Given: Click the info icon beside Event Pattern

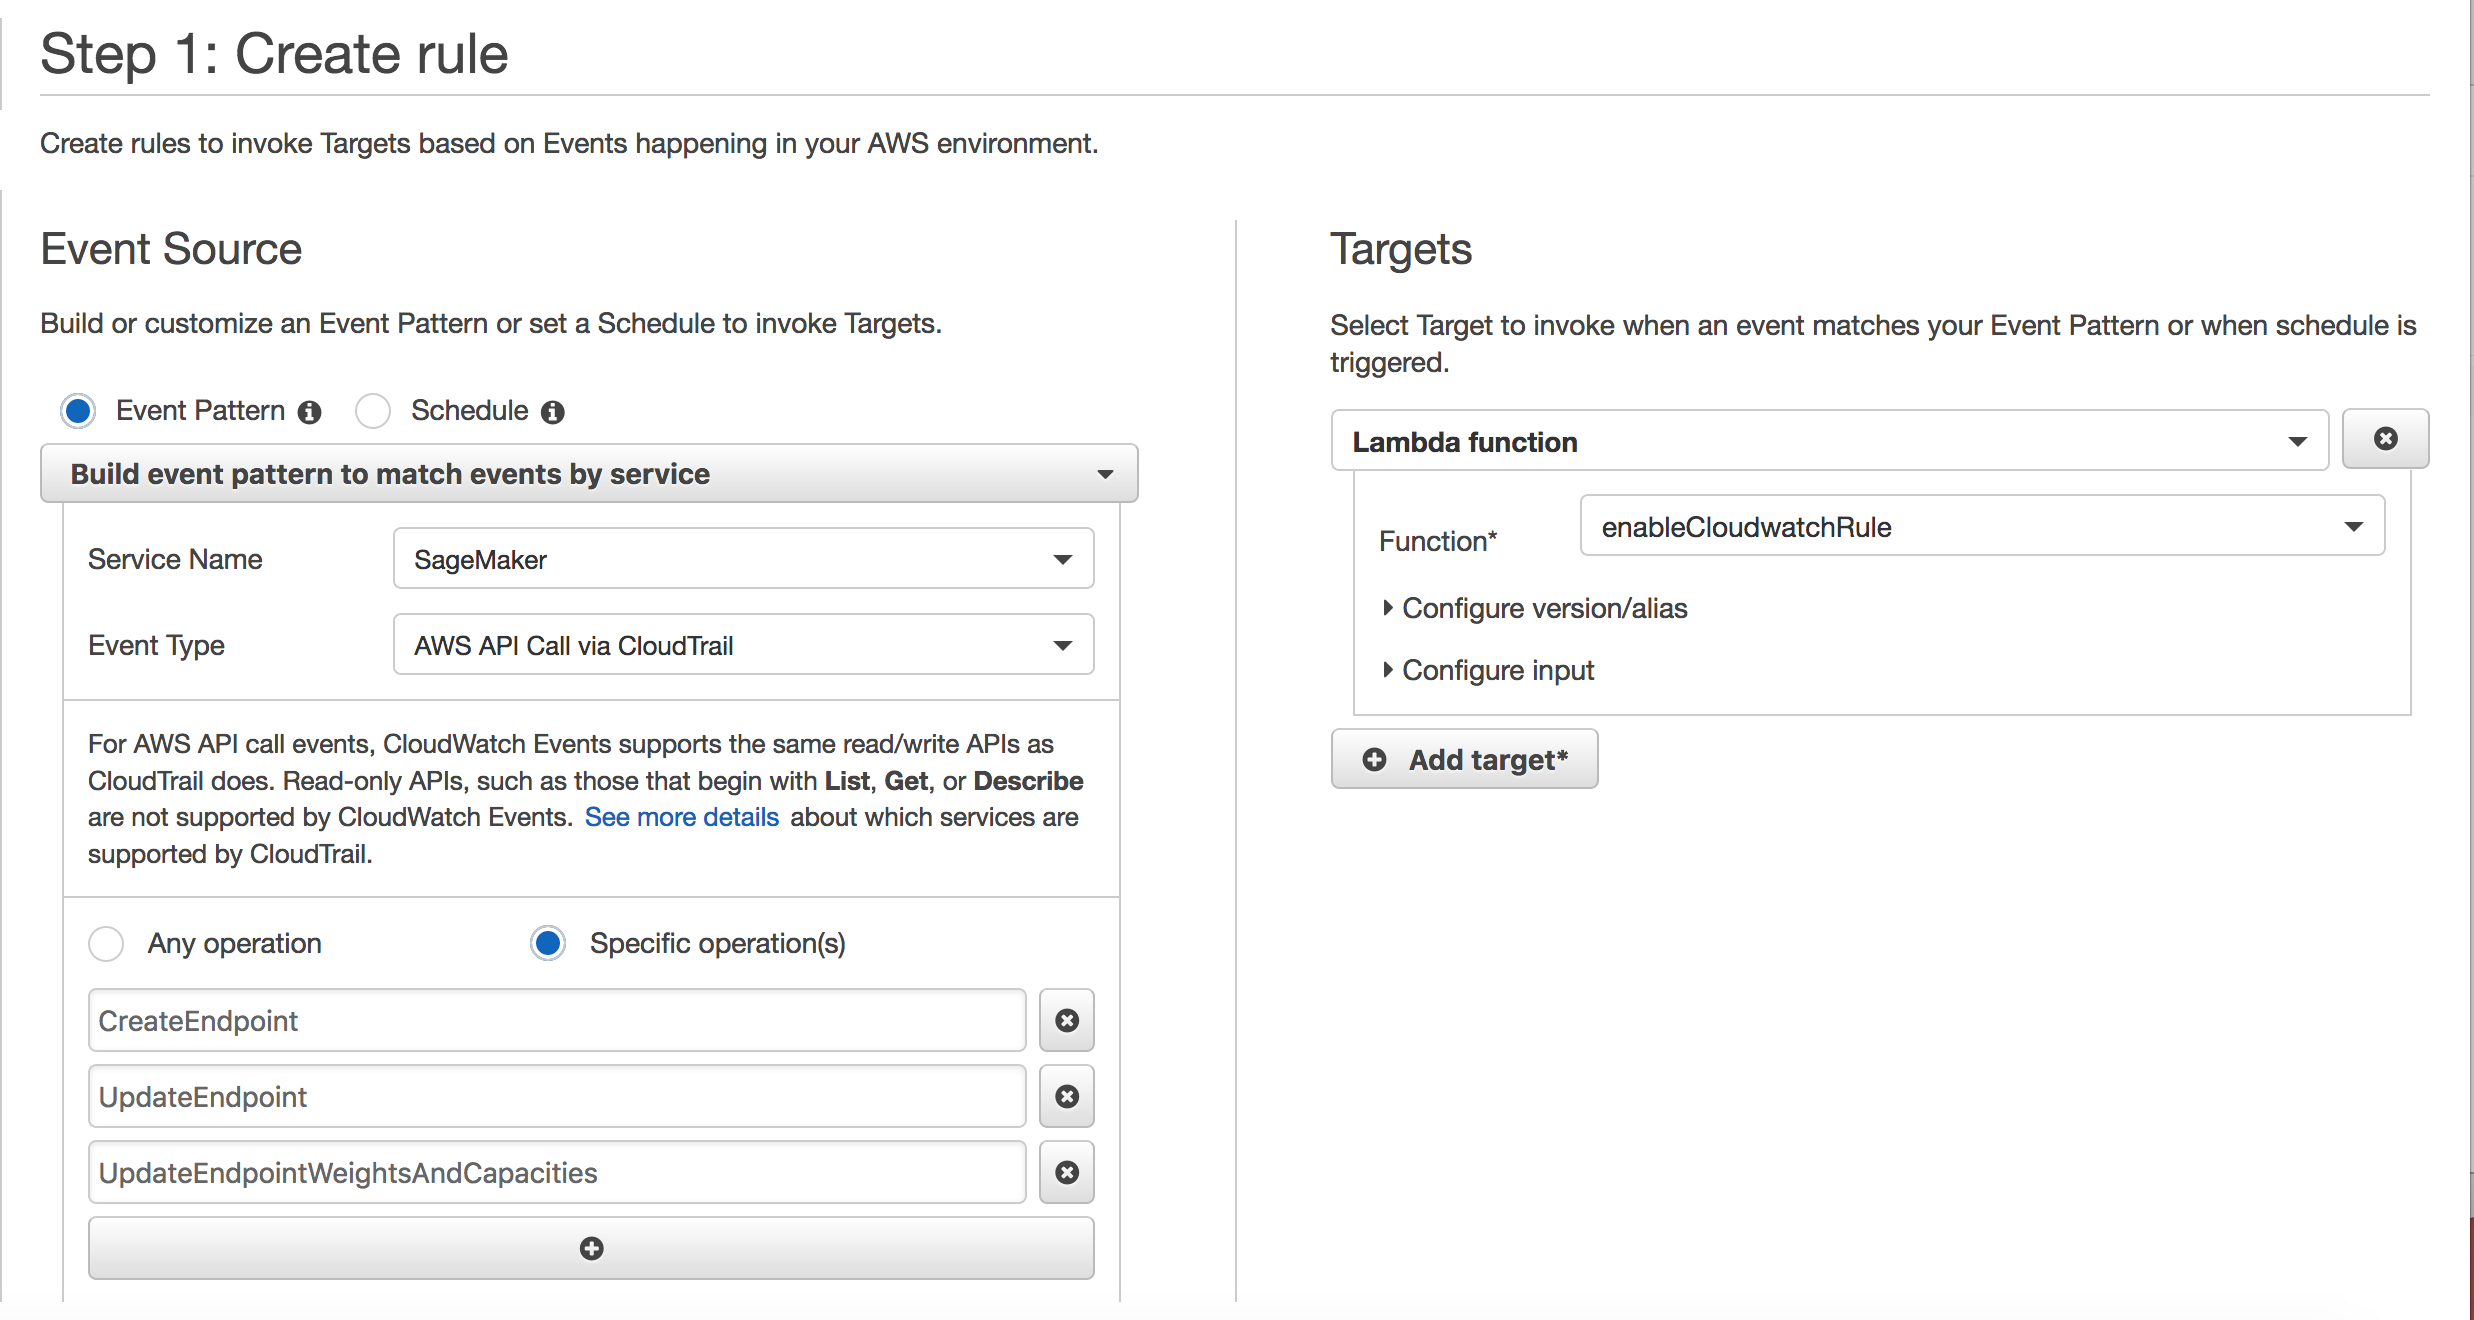Looking at the screenshot, I should tap(310, 412).
